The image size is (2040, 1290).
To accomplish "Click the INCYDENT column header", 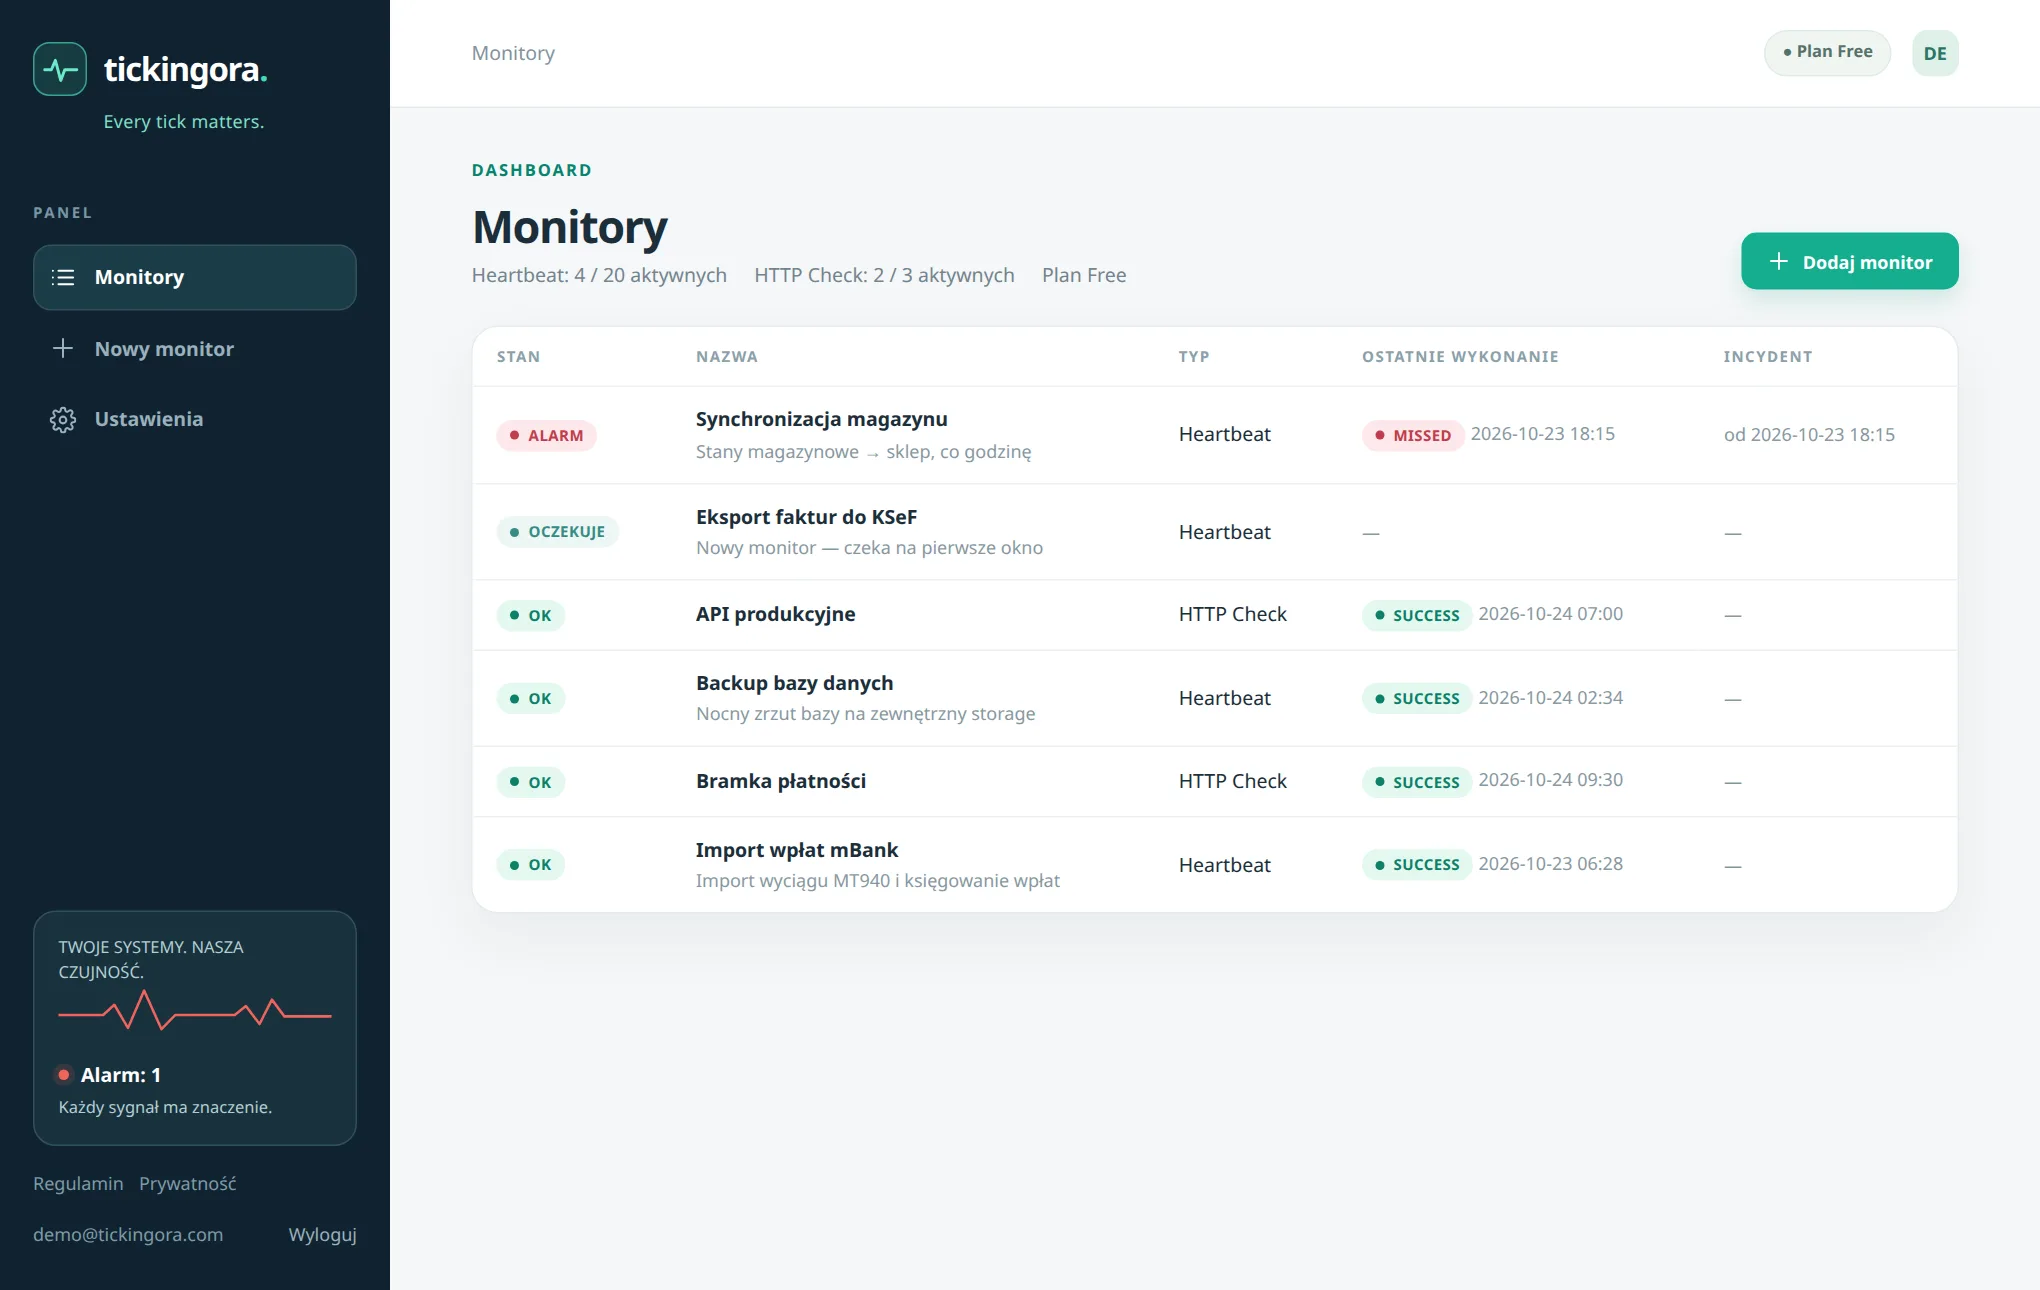I will point(1768,357).
